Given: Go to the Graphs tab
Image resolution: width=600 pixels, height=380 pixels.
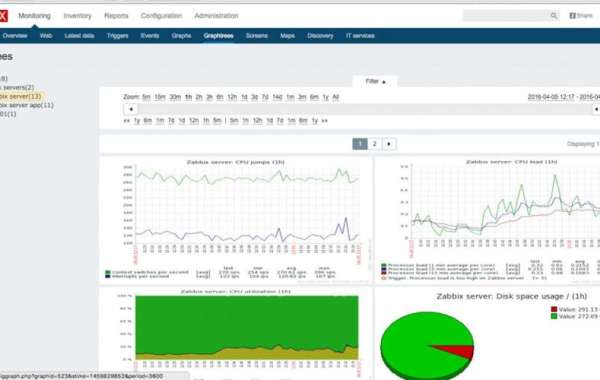Looking at the screenshot, I should [181, 36].
